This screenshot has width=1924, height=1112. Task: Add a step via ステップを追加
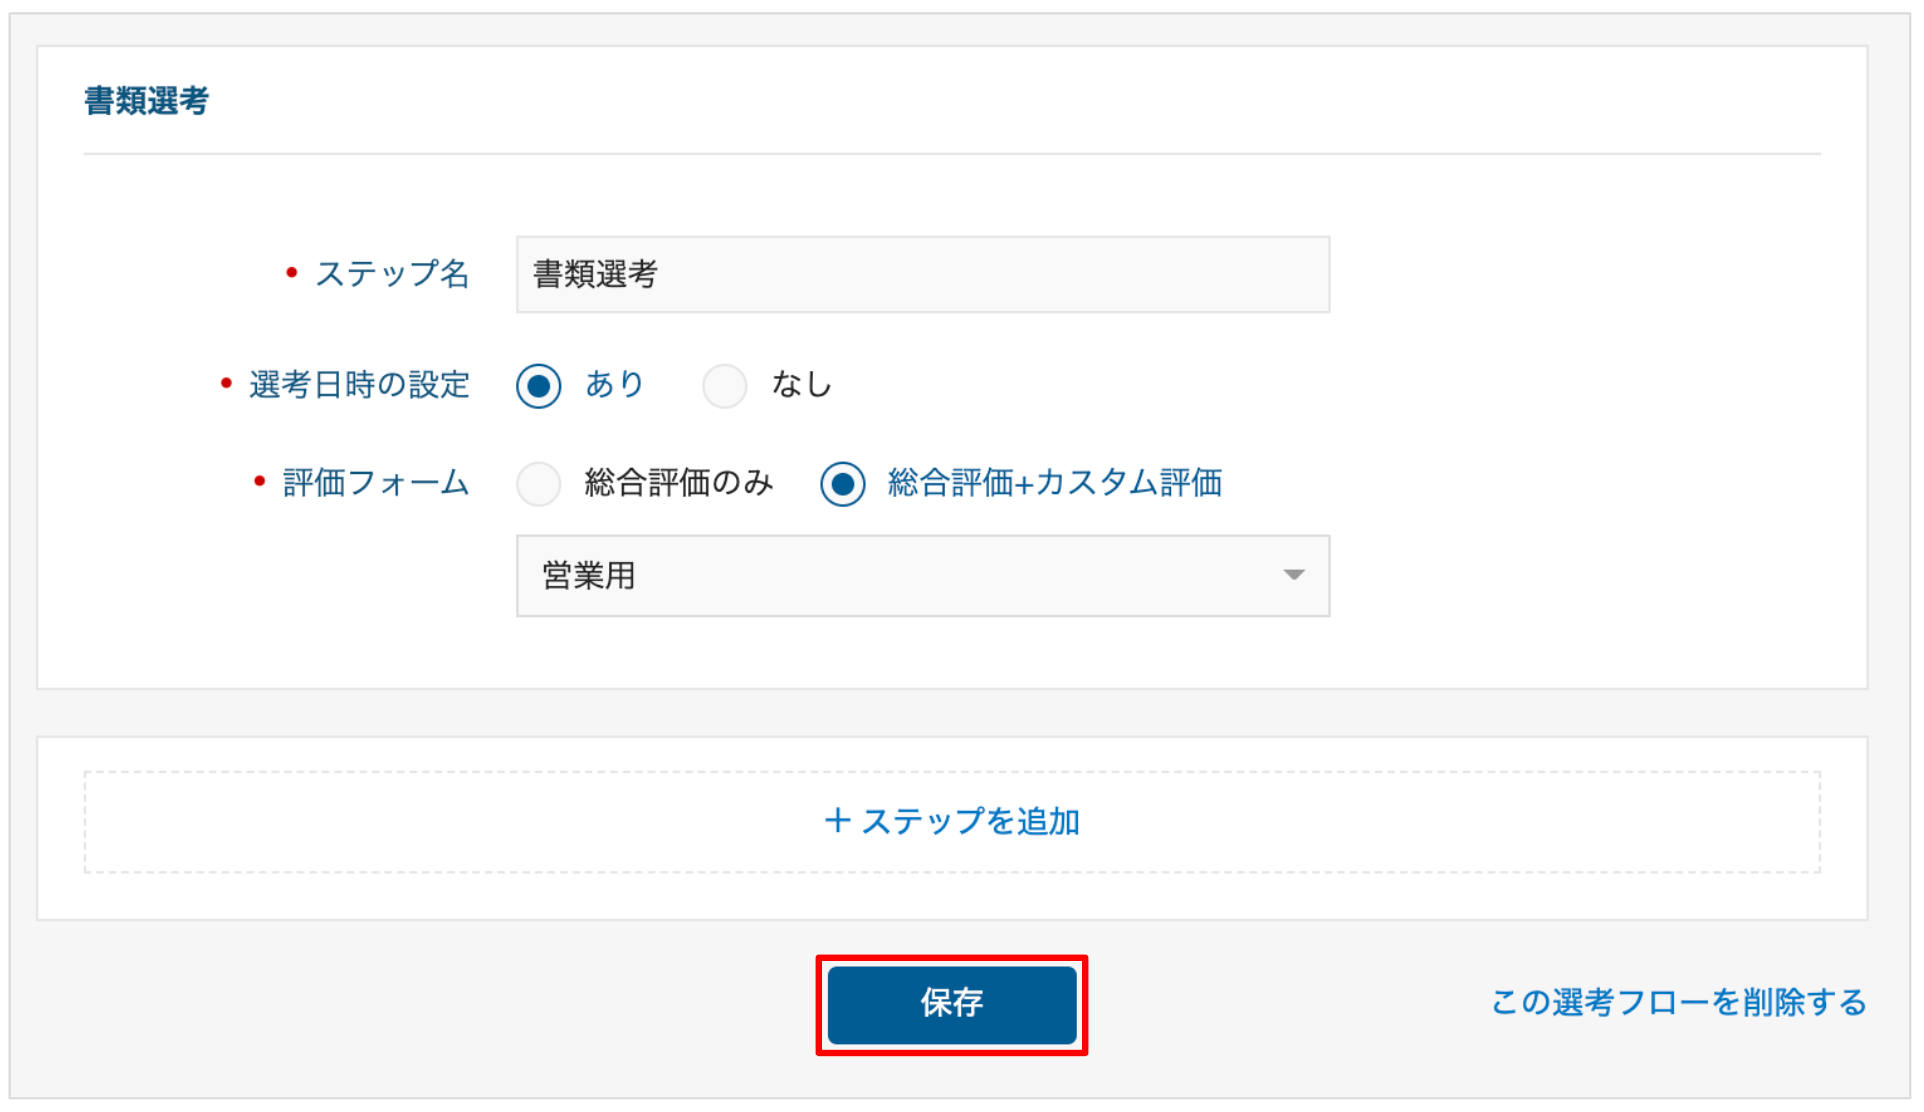pyautogui.click(x=951, y=822)
